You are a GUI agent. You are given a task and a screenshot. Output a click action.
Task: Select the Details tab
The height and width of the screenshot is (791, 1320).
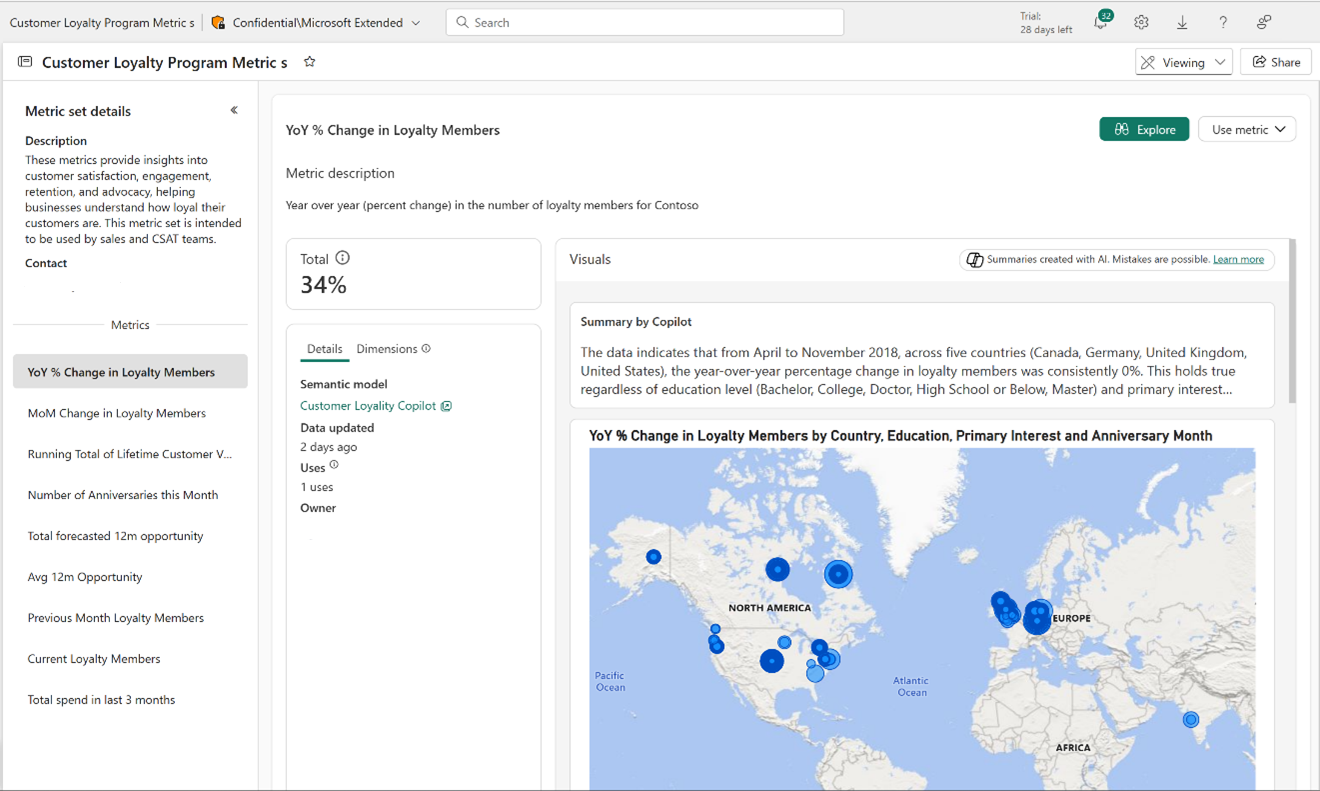click(324, 349)
